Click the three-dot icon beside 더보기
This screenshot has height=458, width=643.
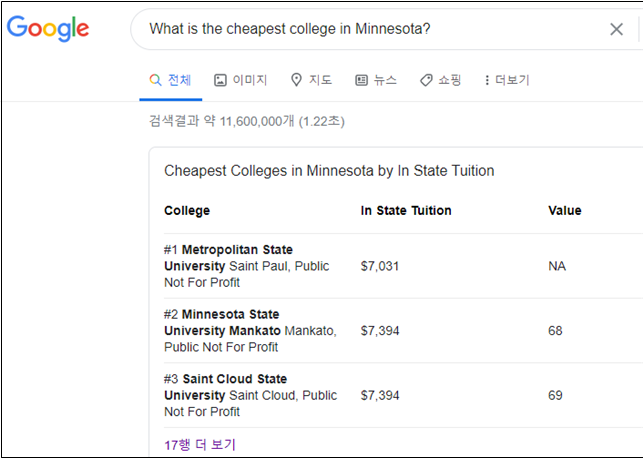pyautogui.click(x=487, y=80)
